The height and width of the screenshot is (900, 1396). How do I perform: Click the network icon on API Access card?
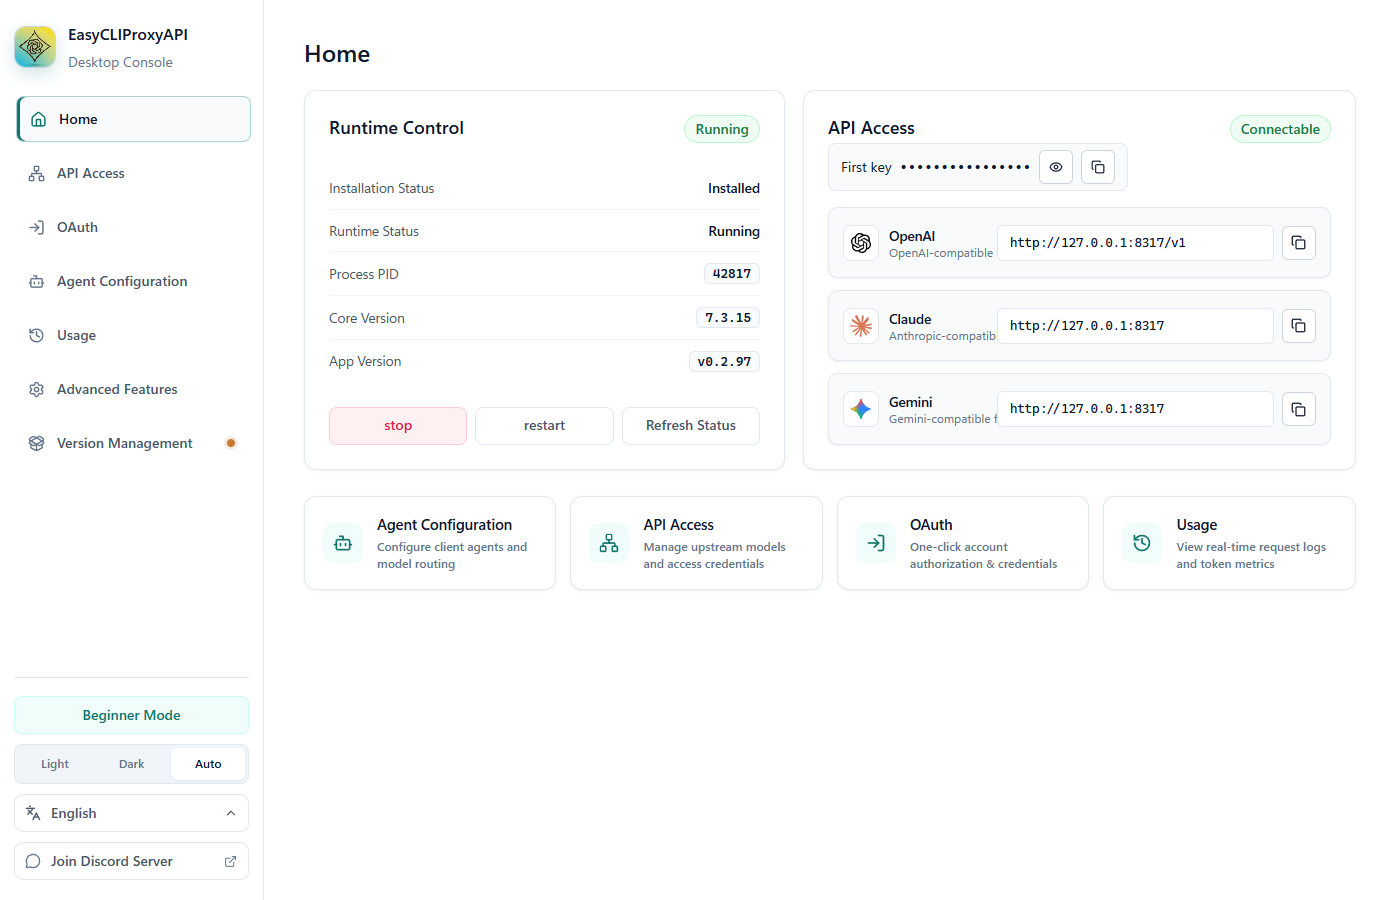pyautogui.click(x=609, y=543)
